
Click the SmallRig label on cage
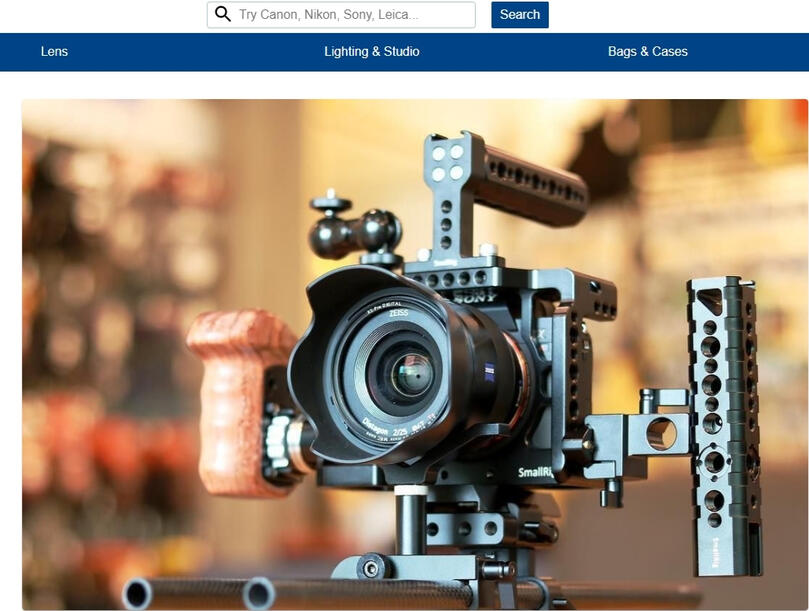[x=536, y=472]
